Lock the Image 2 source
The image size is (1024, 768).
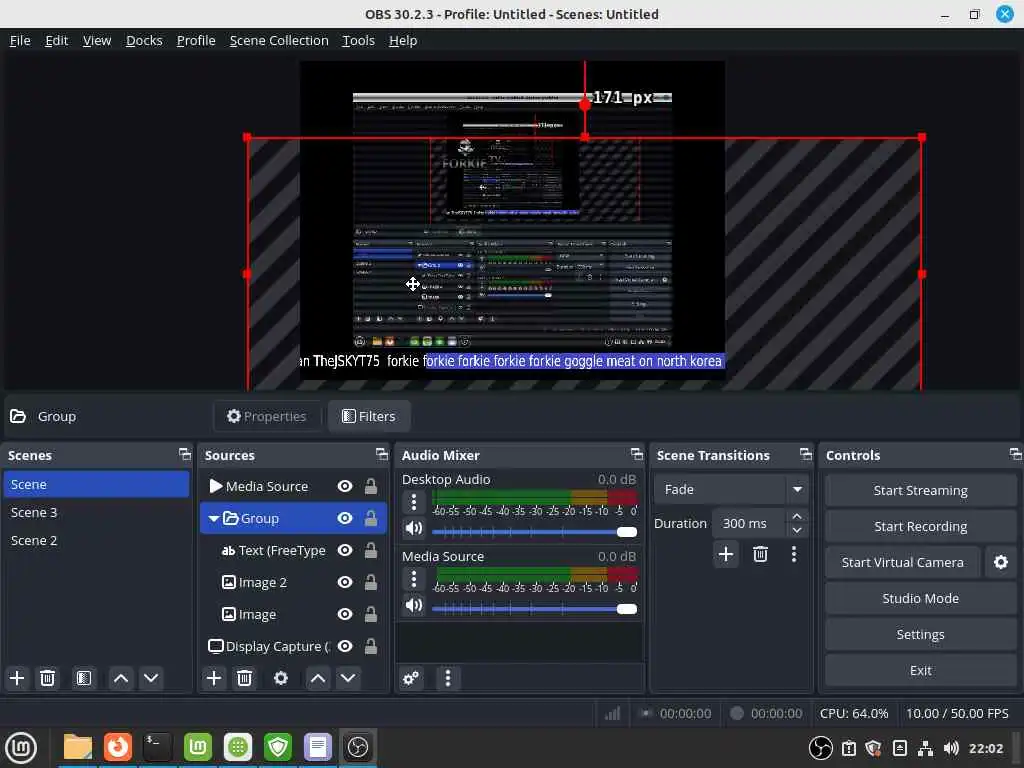tap(370, 582)
